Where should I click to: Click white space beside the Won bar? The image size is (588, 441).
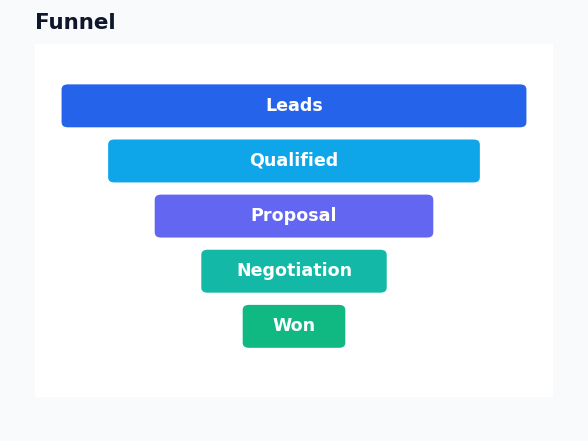(x=448, y=326)
